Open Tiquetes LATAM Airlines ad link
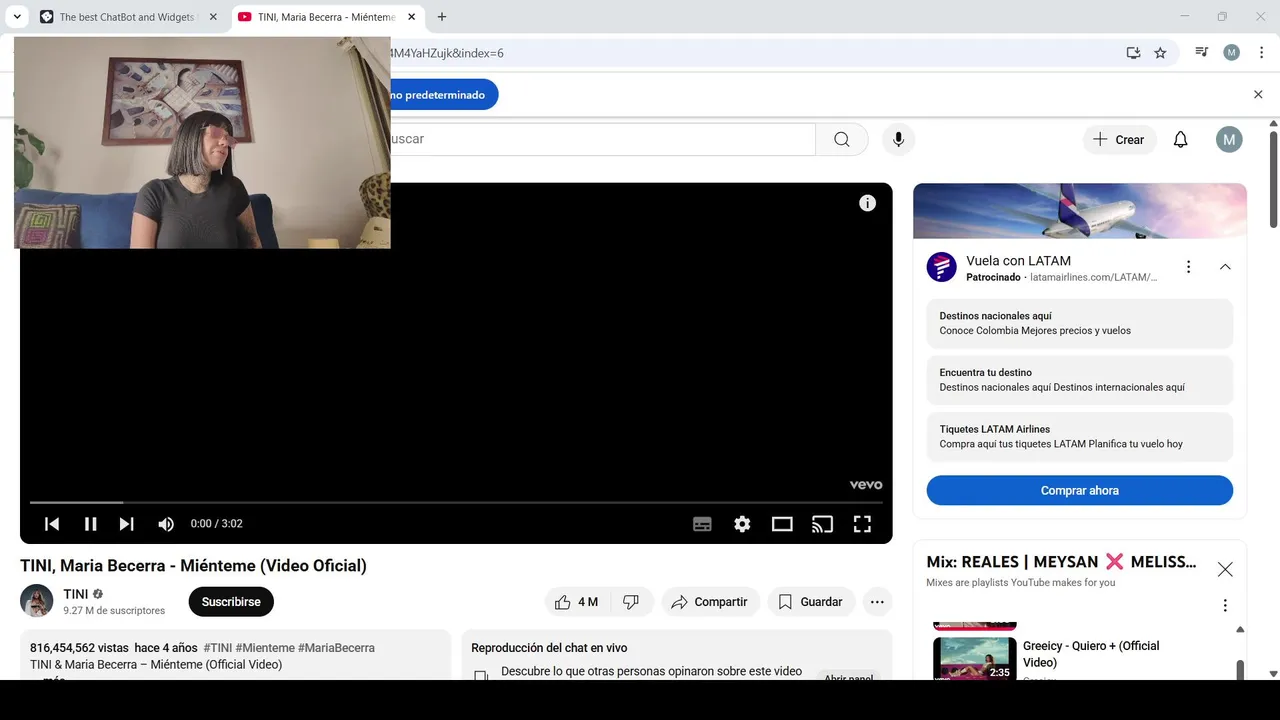 [x=1080, y=436]
